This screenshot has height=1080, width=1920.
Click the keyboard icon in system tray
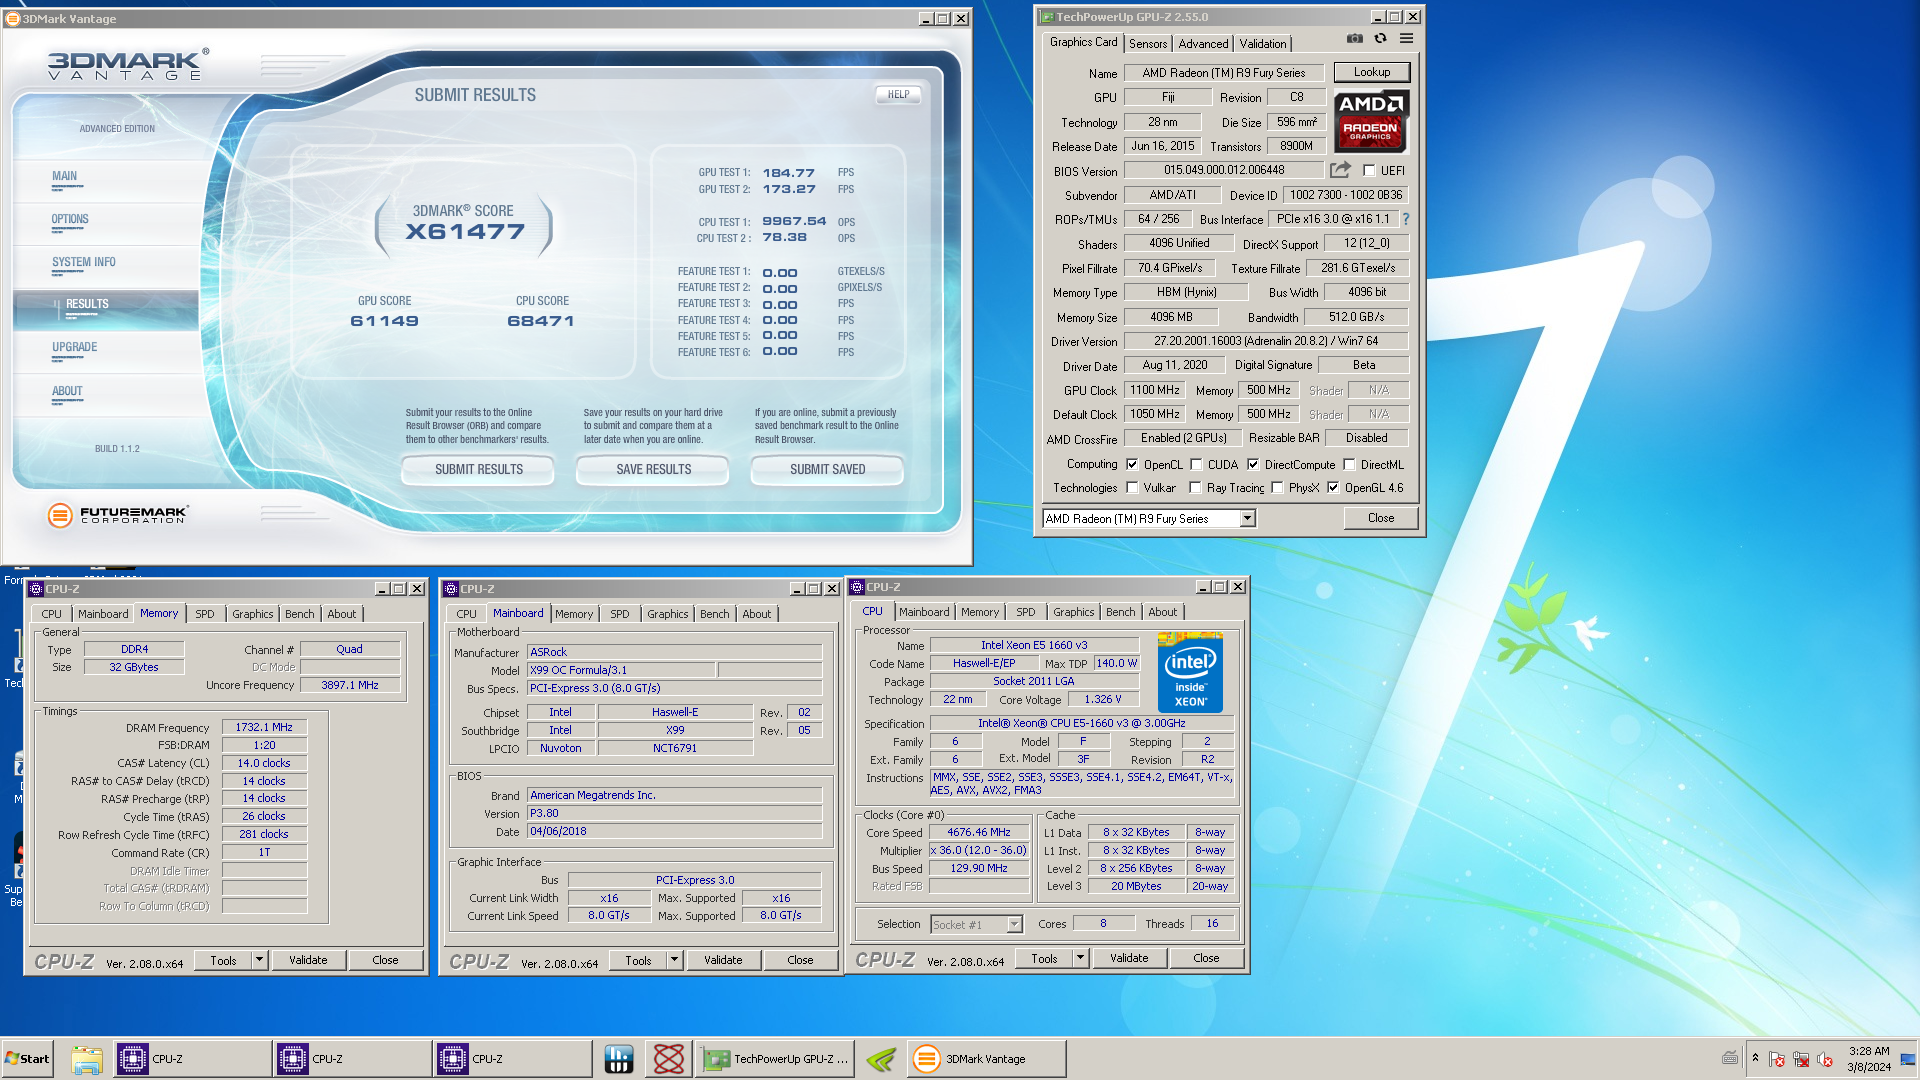(x=1730, y=1058)
